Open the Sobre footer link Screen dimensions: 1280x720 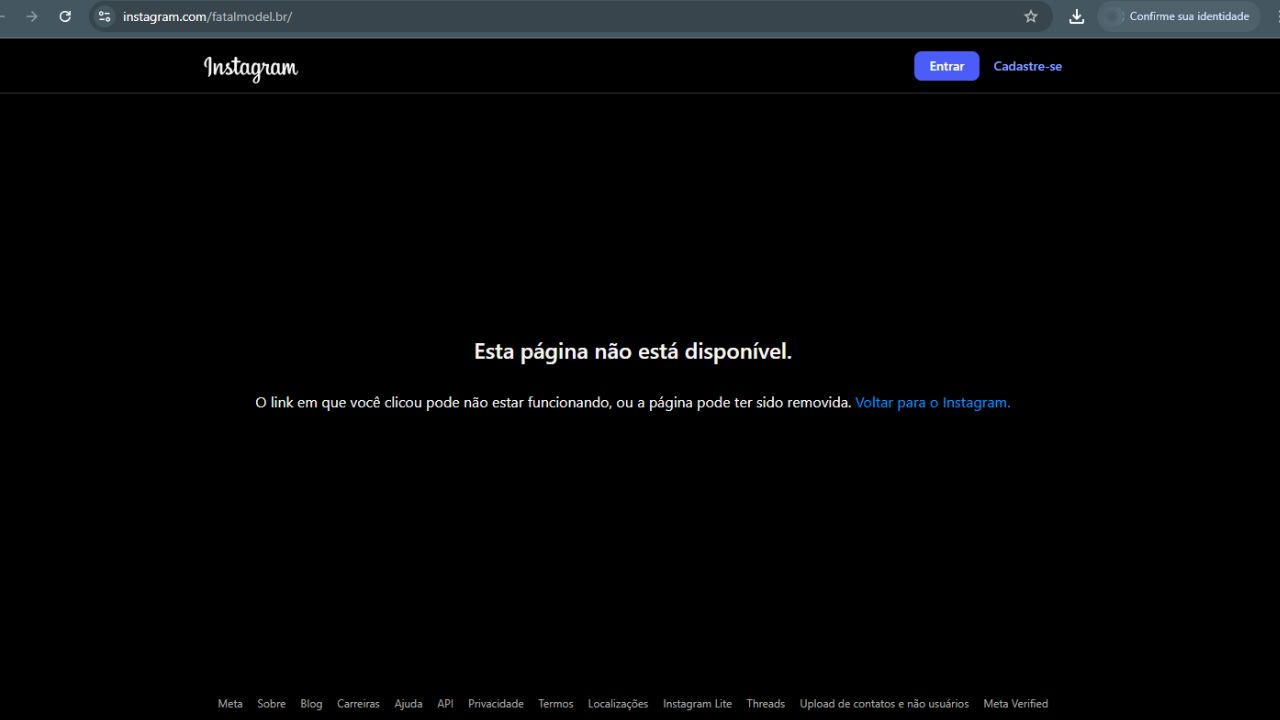(x=271, y=704)
